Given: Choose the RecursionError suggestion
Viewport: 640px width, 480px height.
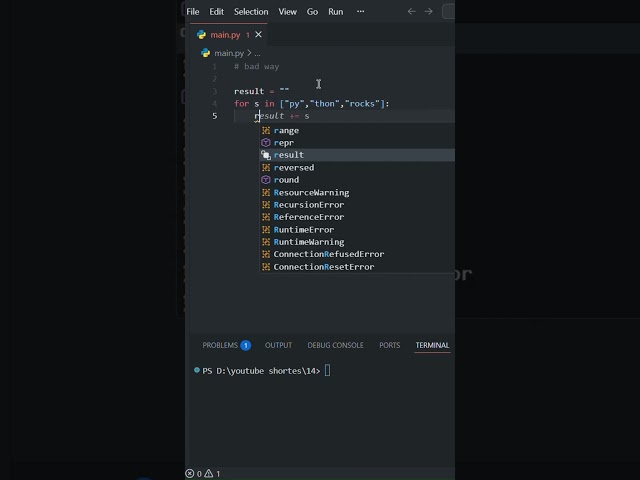Looking at the screenshot, I should tap(357, 205).
